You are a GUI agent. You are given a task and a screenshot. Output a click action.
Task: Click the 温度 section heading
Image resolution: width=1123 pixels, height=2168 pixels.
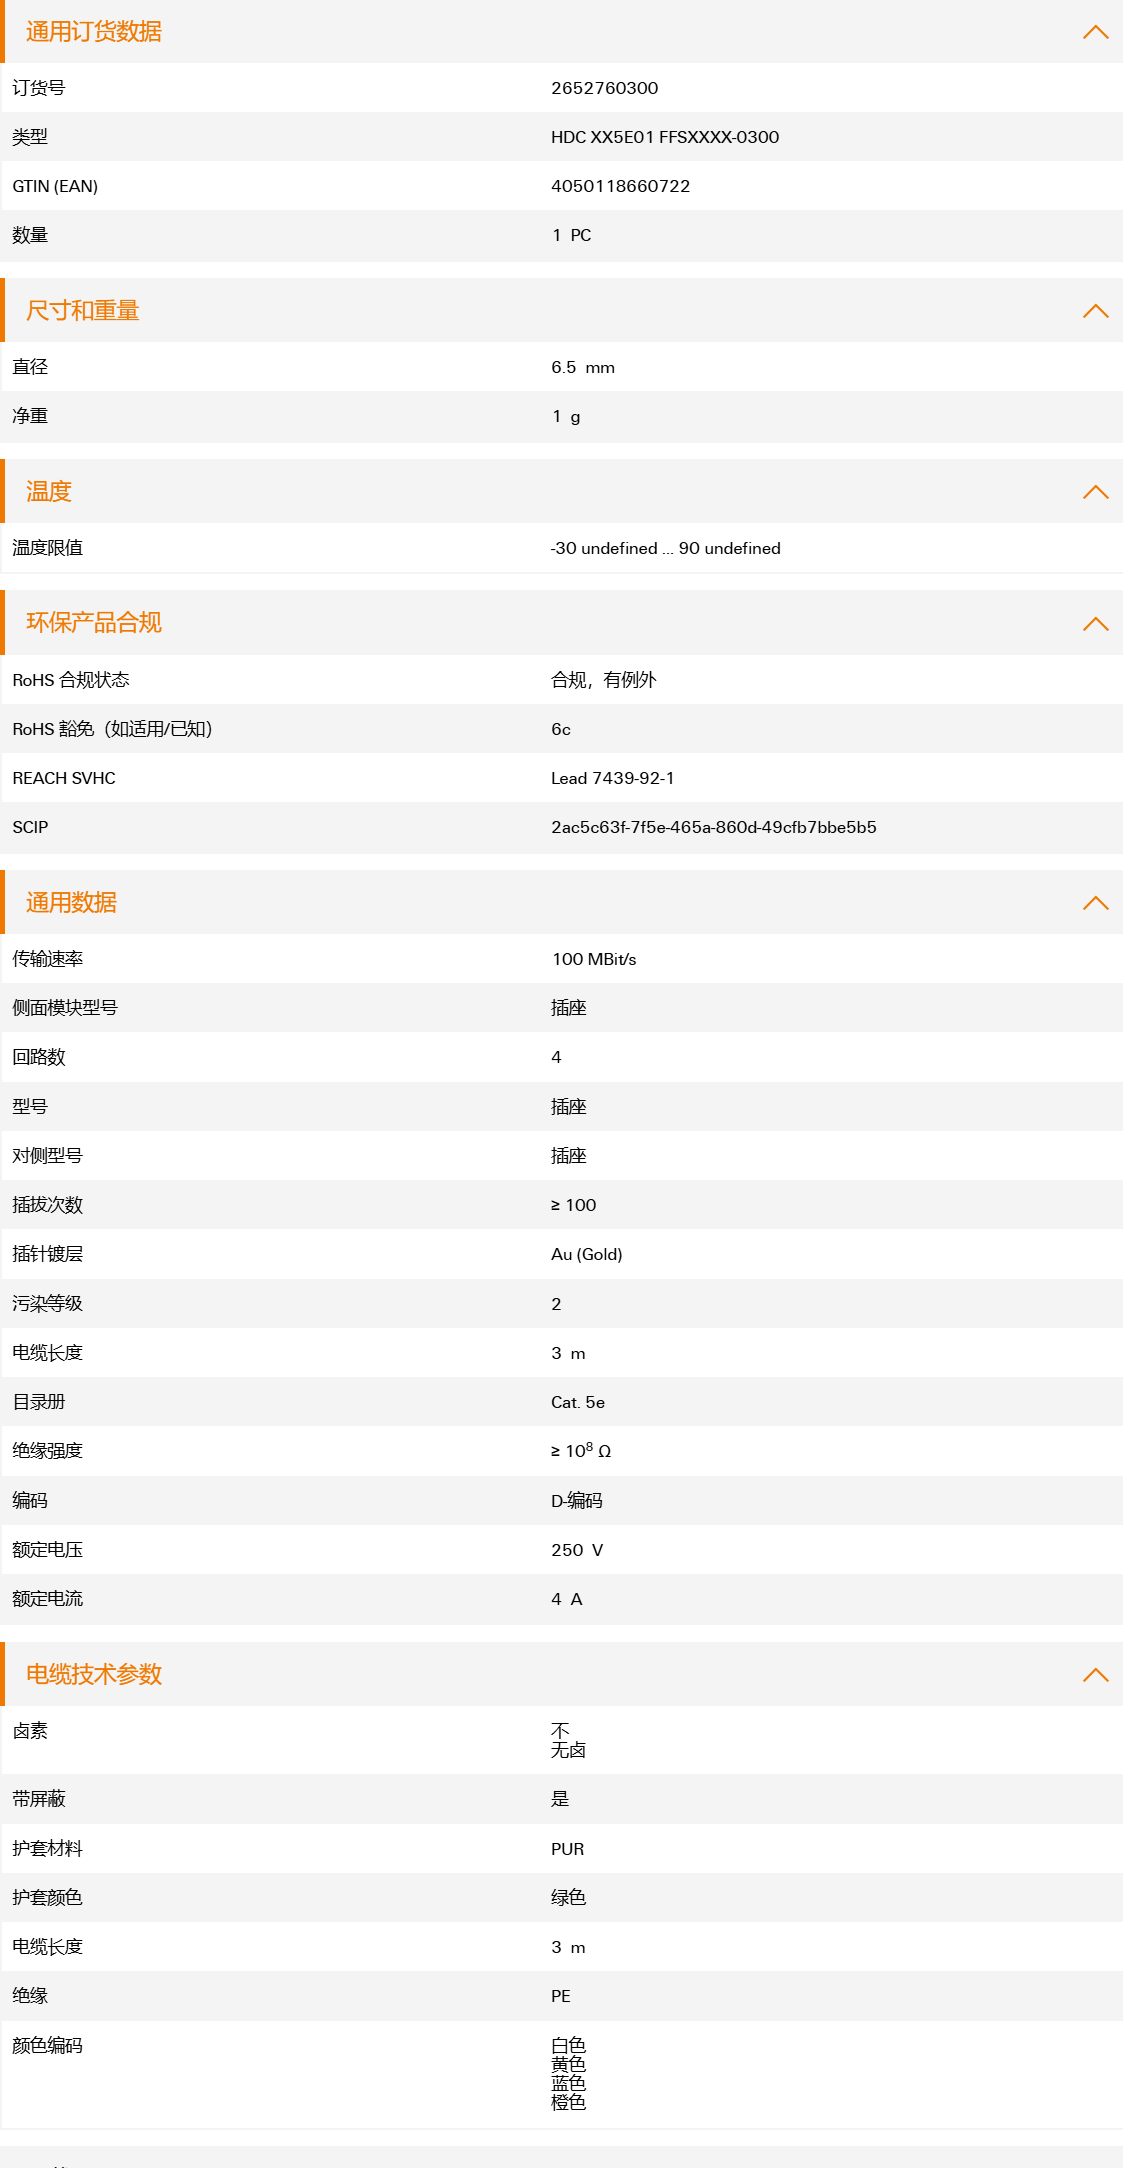(49, 492)
